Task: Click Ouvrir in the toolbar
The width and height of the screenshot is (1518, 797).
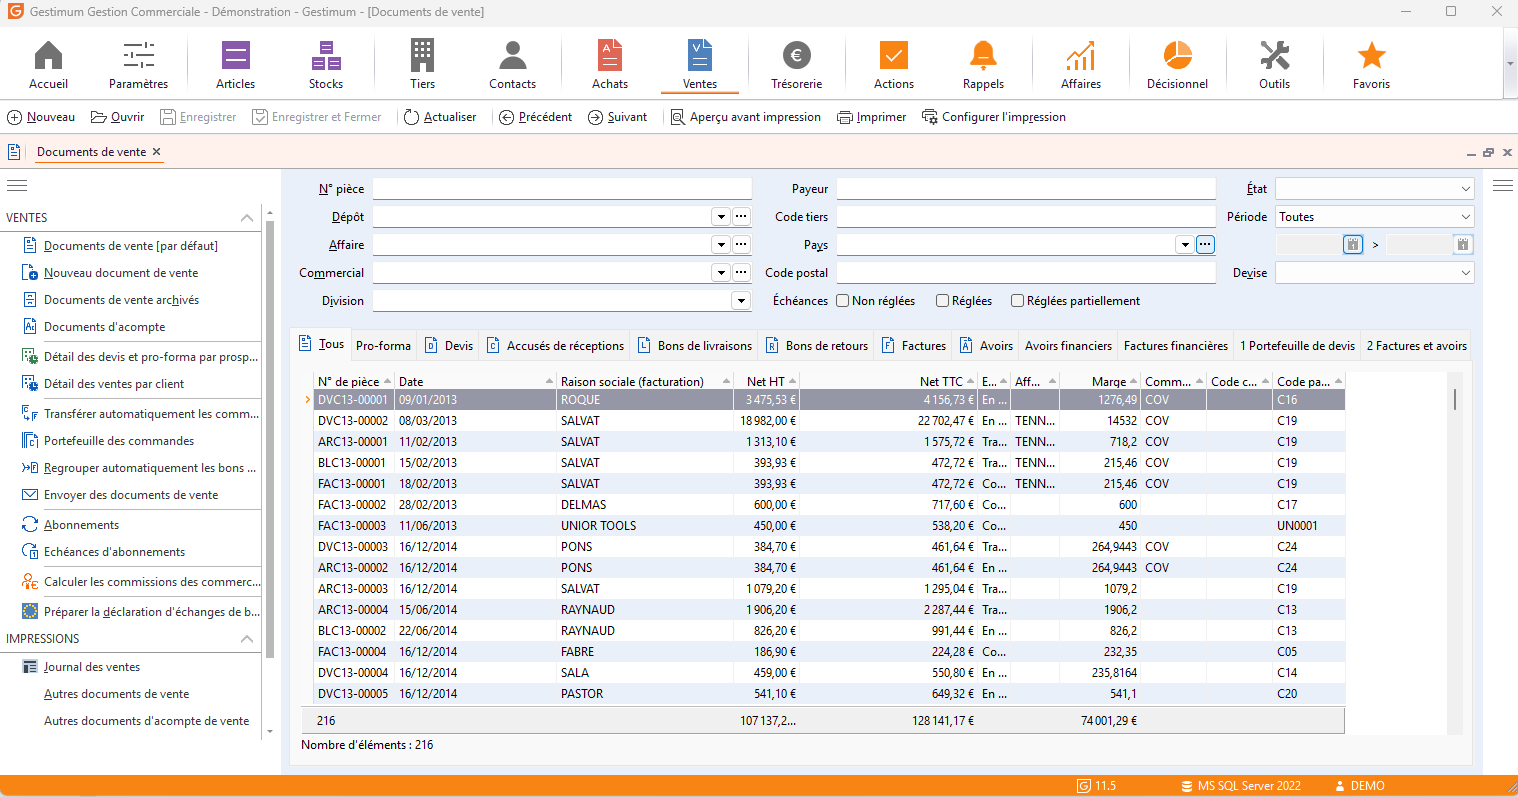Action: coord(118,117)
